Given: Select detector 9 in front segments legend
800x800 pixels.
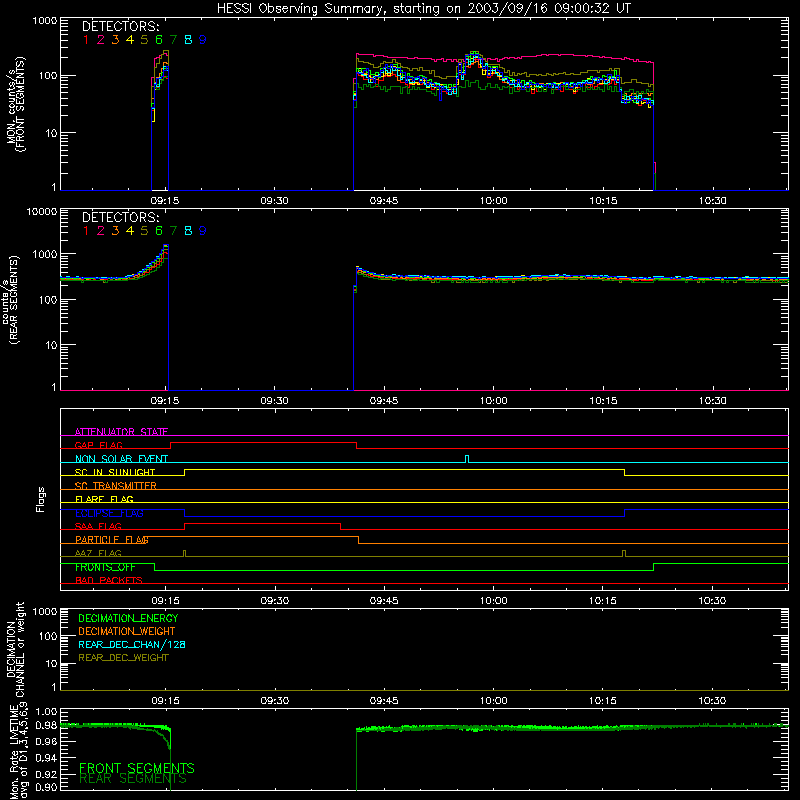Looking at the screenshot, I should point(203,40).
